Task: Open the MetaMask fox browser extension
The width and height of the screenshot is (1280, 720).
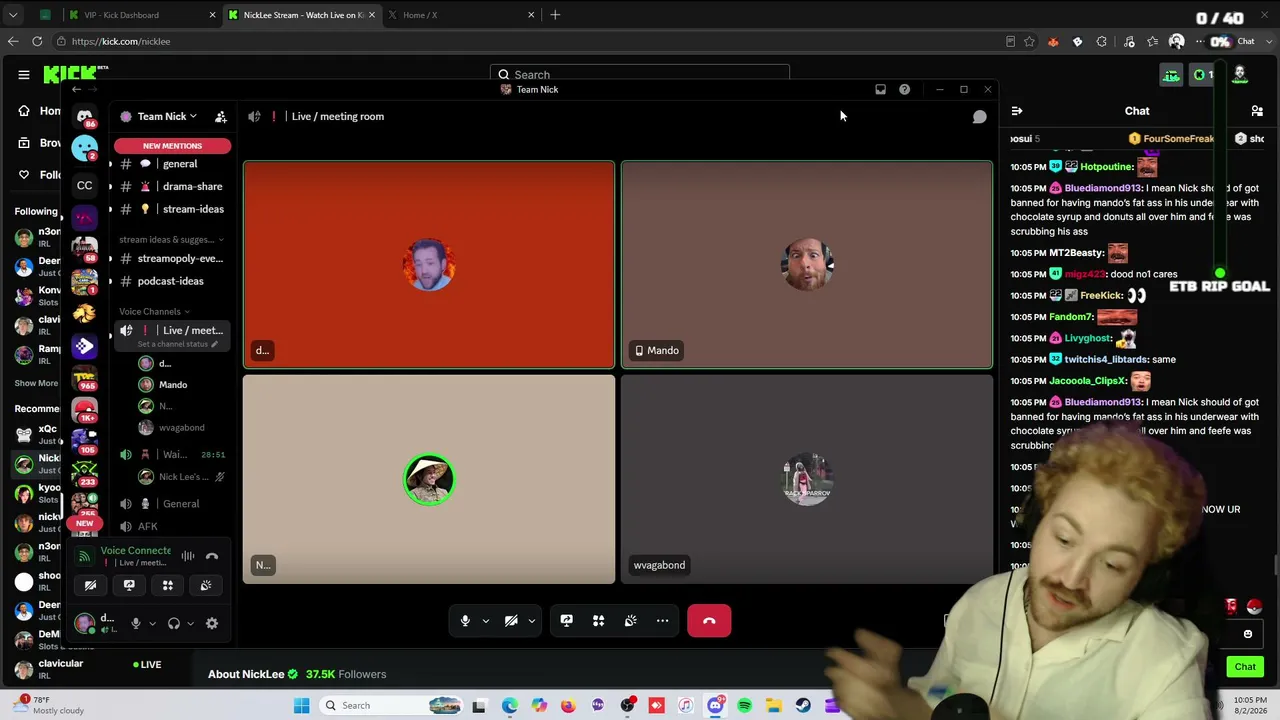Action: click(1053, 42)
